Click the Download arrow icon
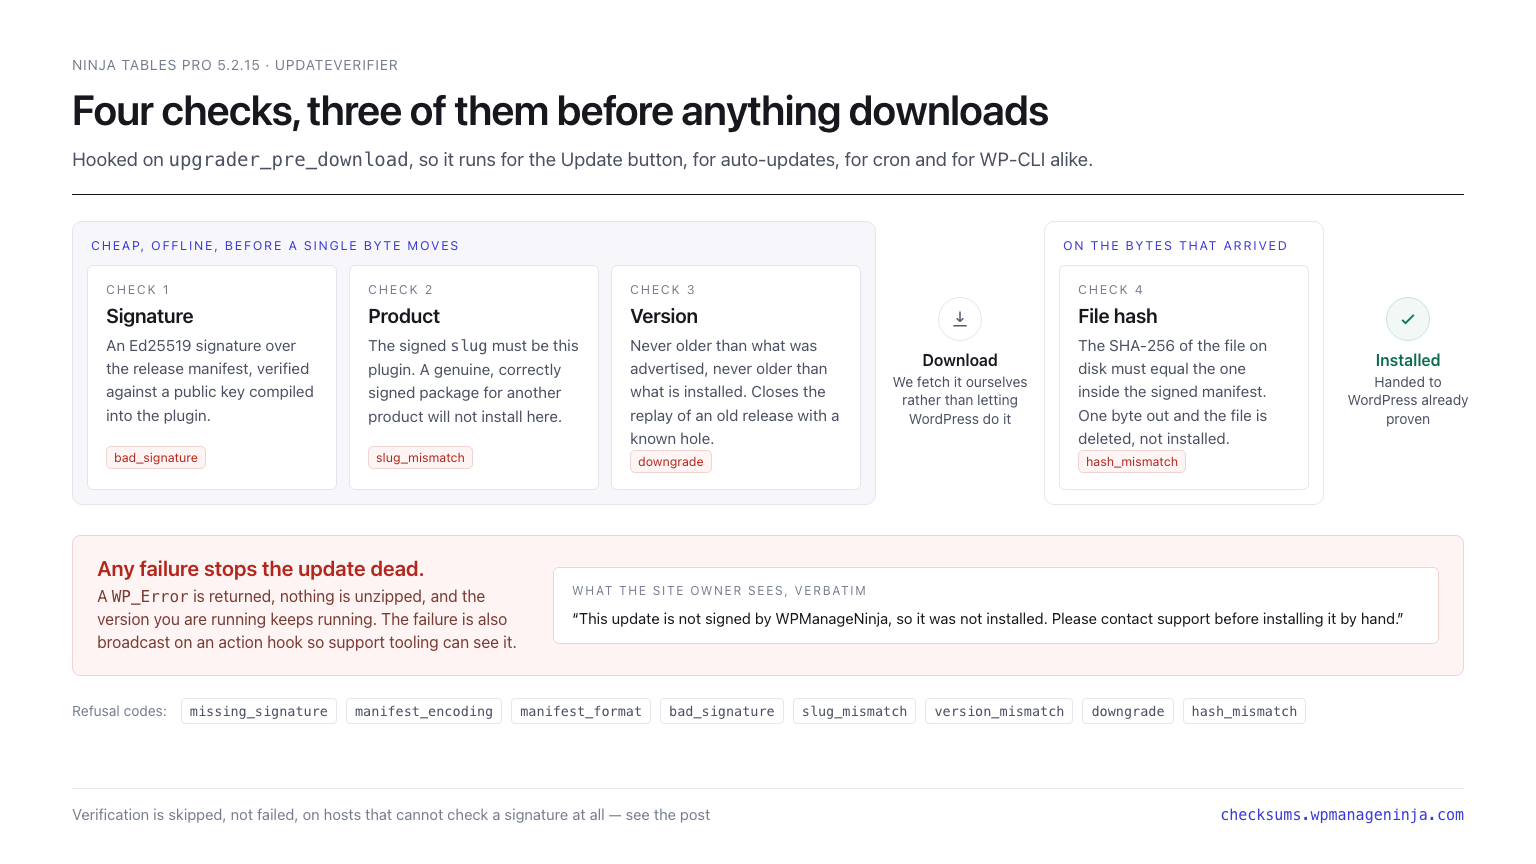 960,319
